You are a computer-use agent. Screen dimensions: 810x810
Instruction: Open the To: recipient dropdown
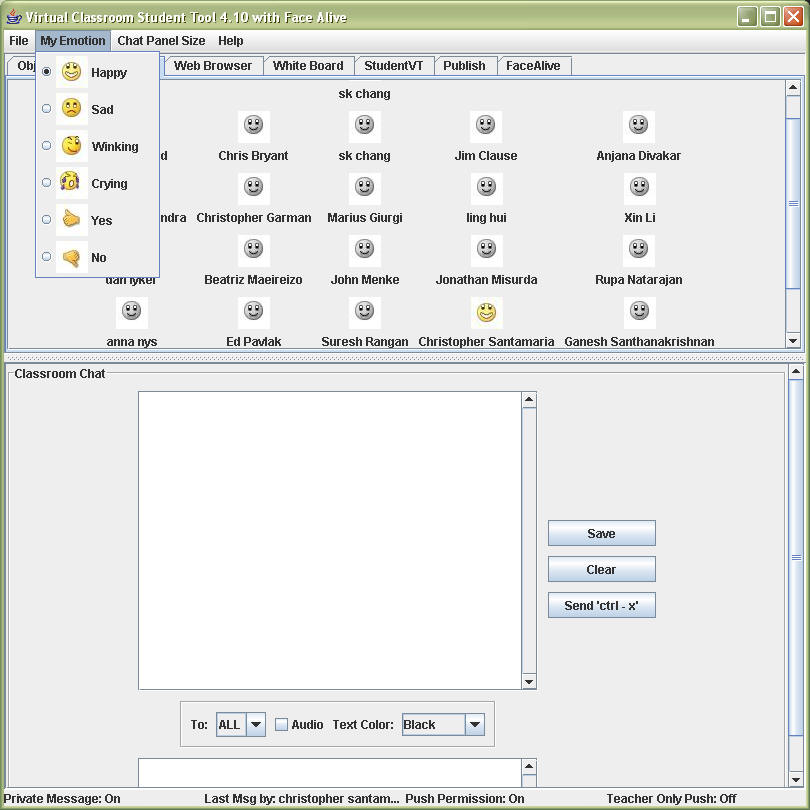pyautogui.click(x=255, y=725)
